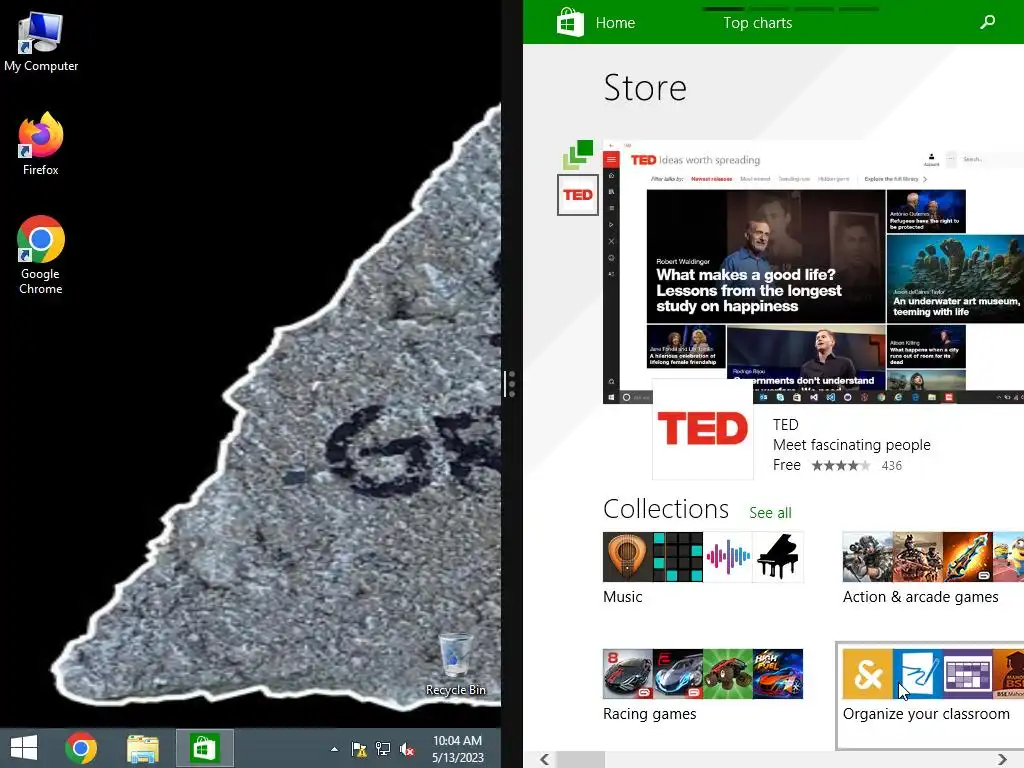Click the Store scrollbar left arrow
The width and height of the screenshot is (1024, 768).
[544, 760]
